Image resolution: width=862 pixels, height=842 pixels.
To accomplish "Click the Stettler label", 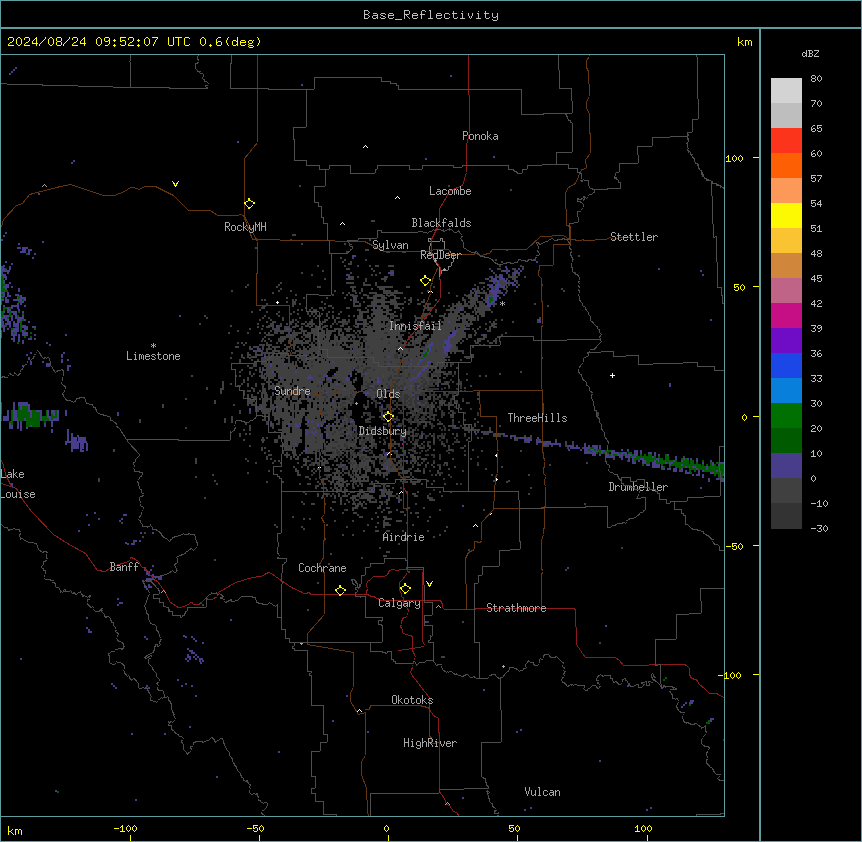I will 634,237.
